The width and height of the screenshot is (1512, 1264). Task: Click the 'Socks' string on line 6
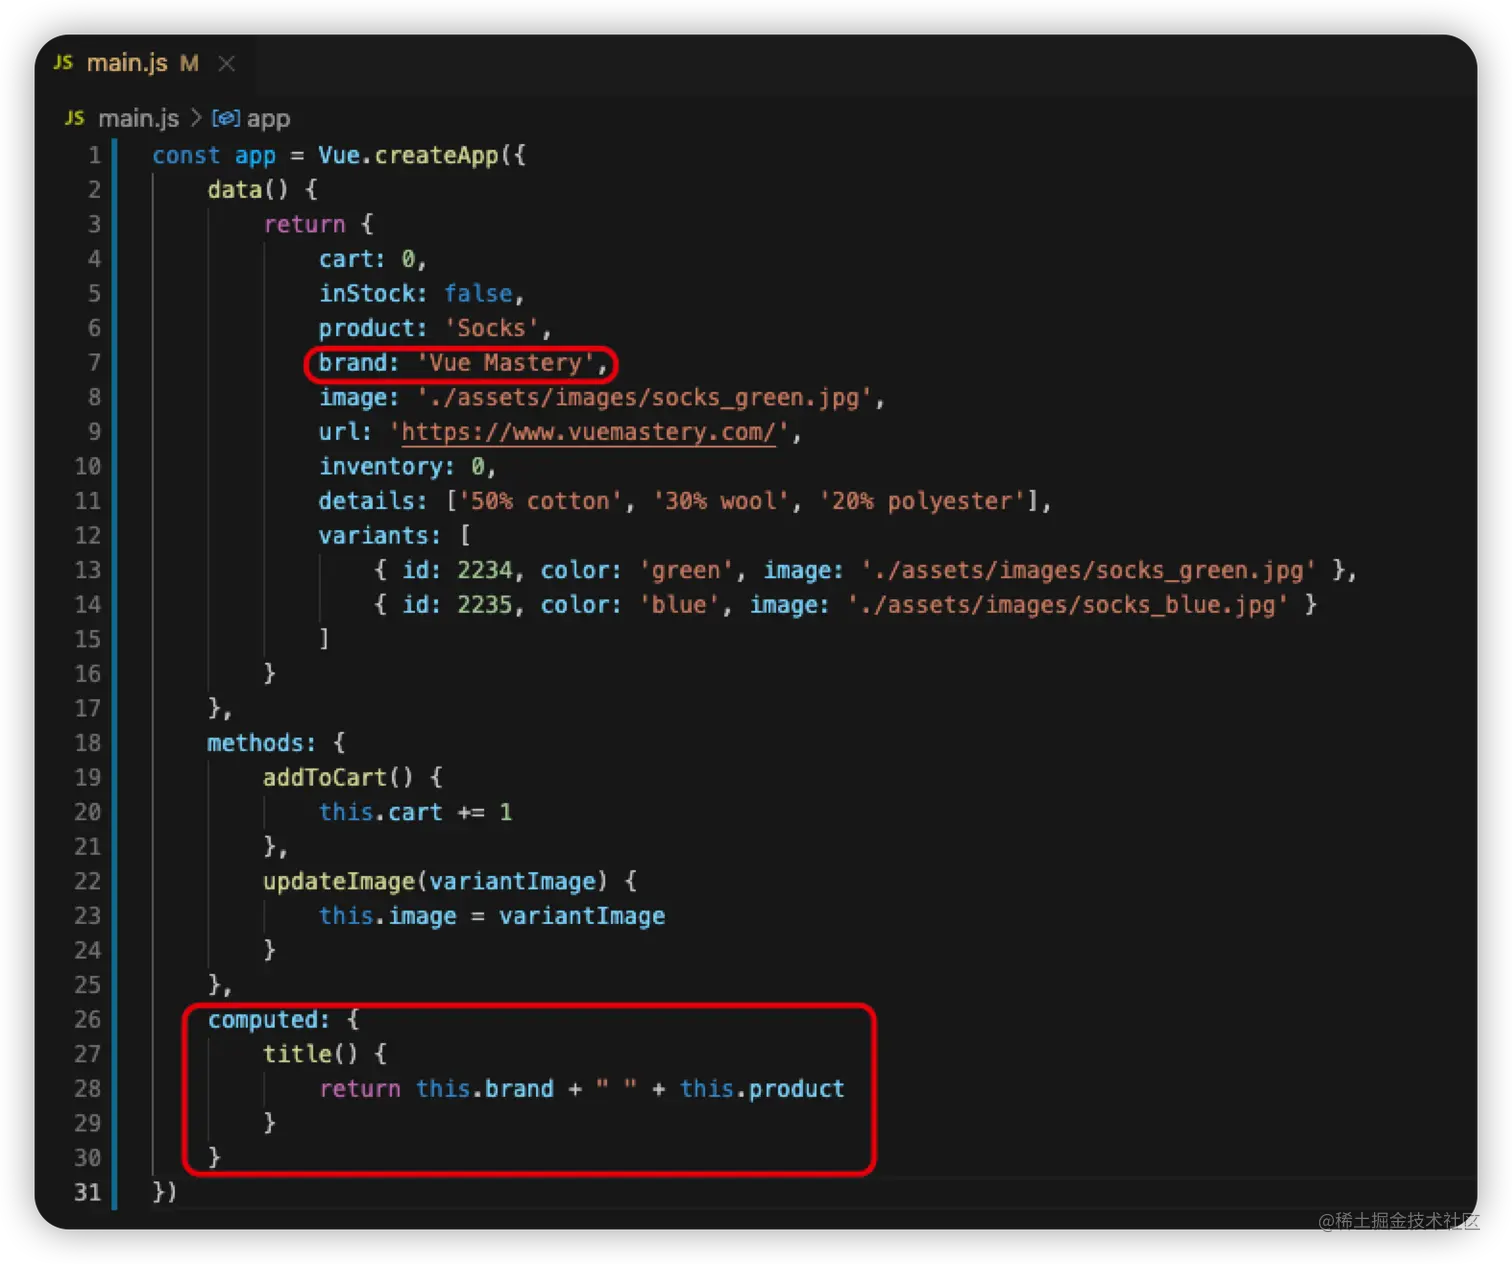point(492,328)
